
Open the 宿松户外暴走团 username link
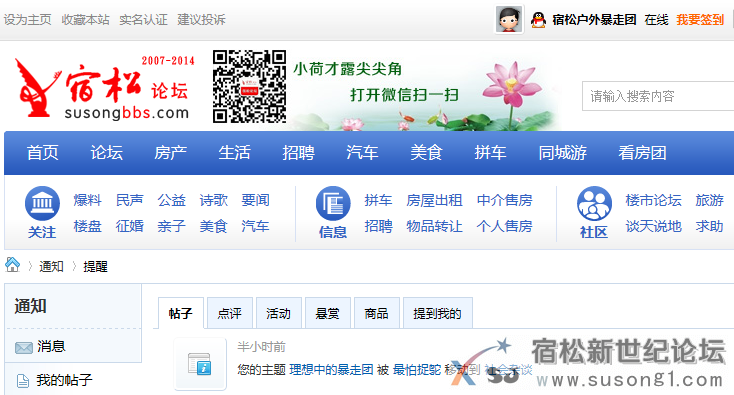[x=594, y=20]
